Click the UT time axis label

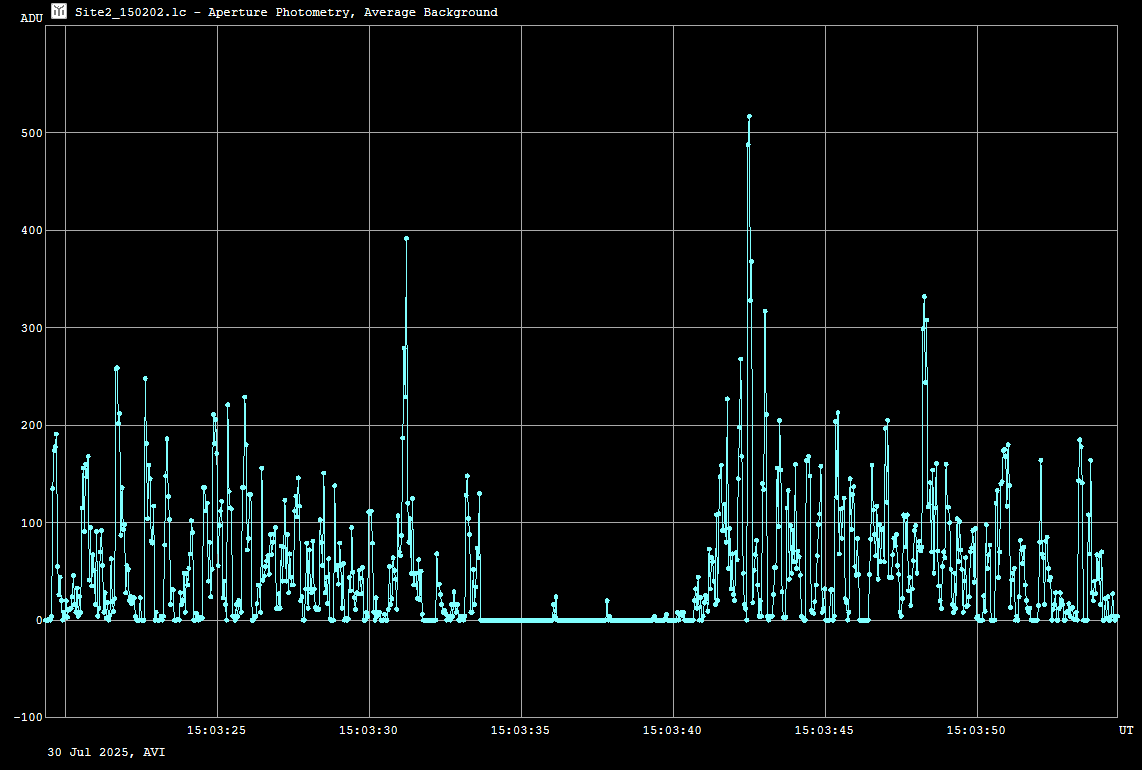point(1126,731)
